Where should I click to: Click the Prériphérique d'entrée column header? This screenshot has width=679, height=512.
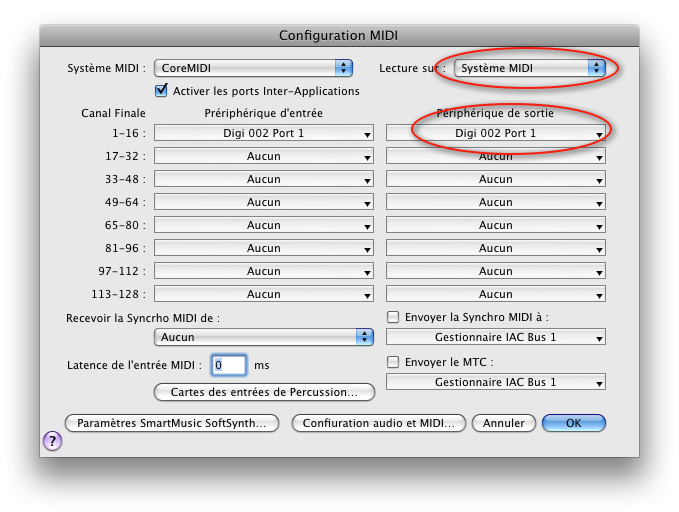264,113
